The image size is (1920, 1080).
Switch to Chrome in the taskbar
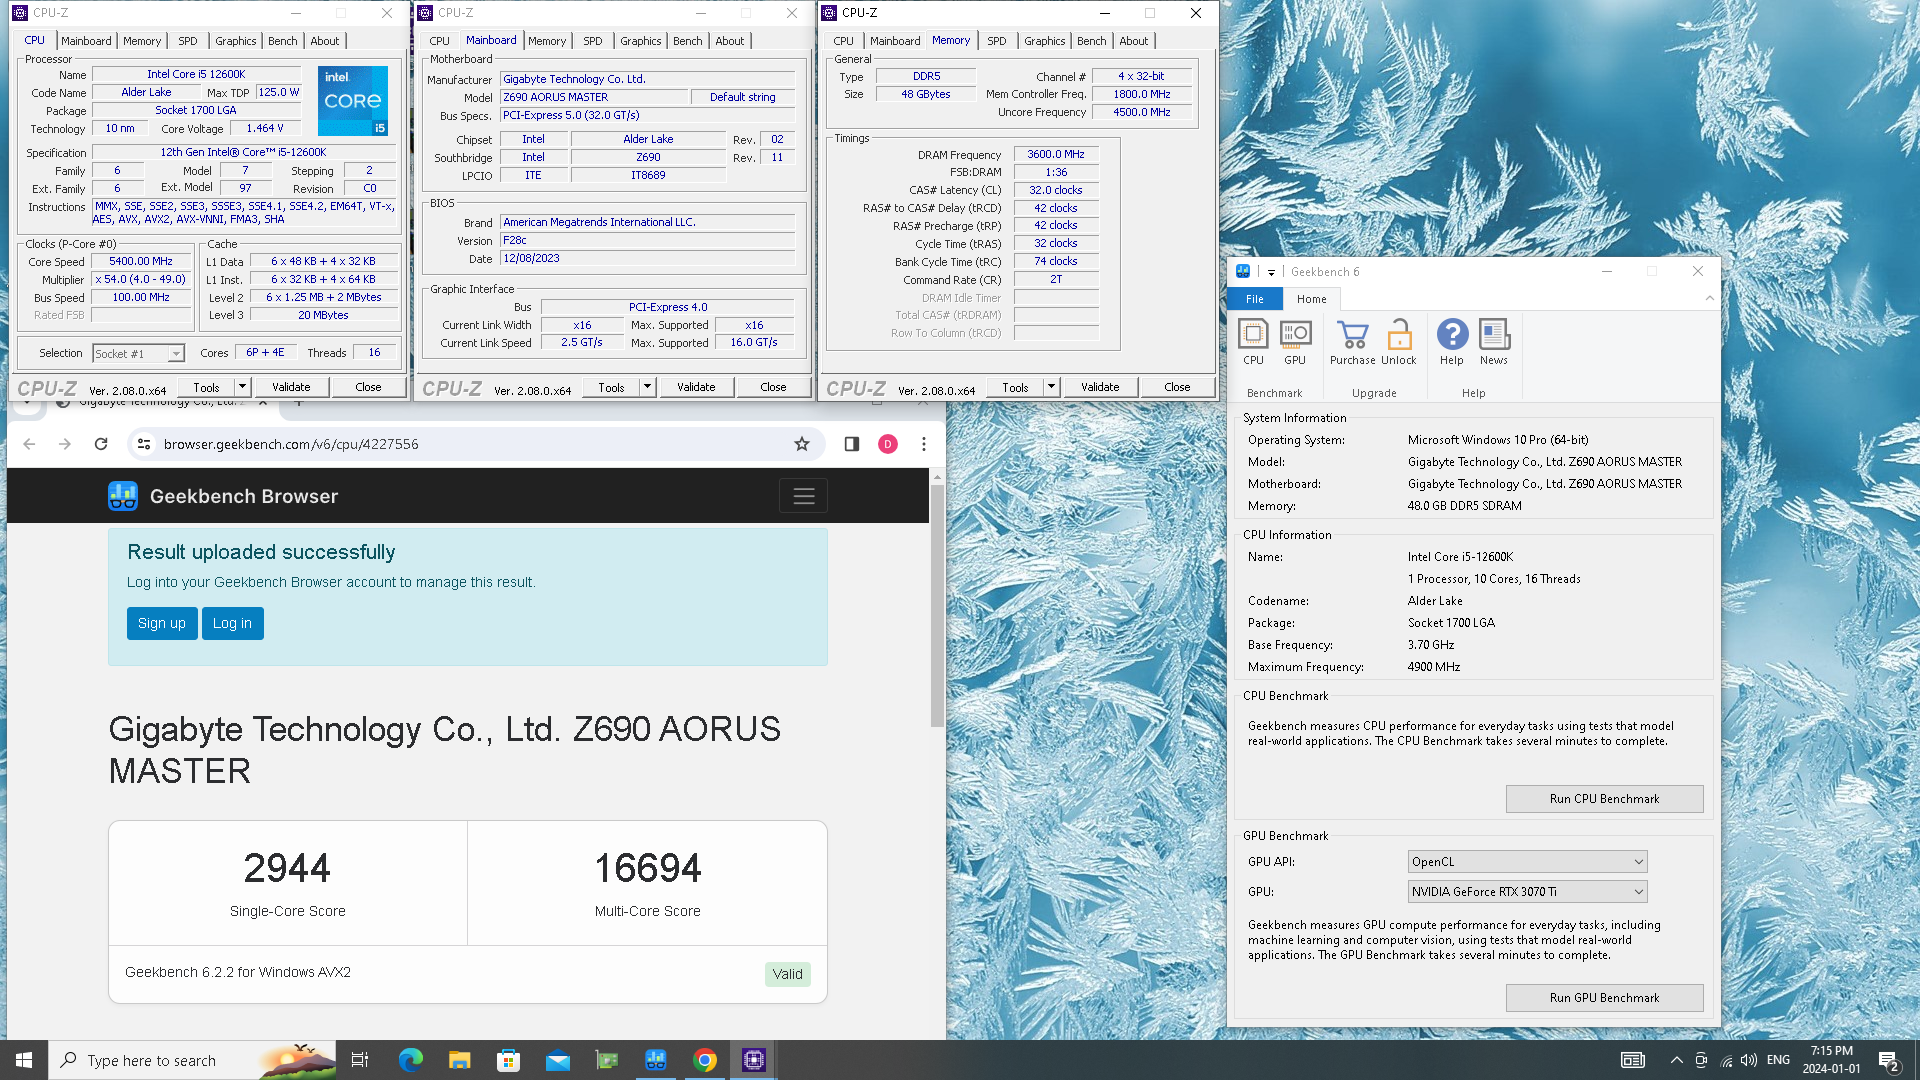(705, 1060)
